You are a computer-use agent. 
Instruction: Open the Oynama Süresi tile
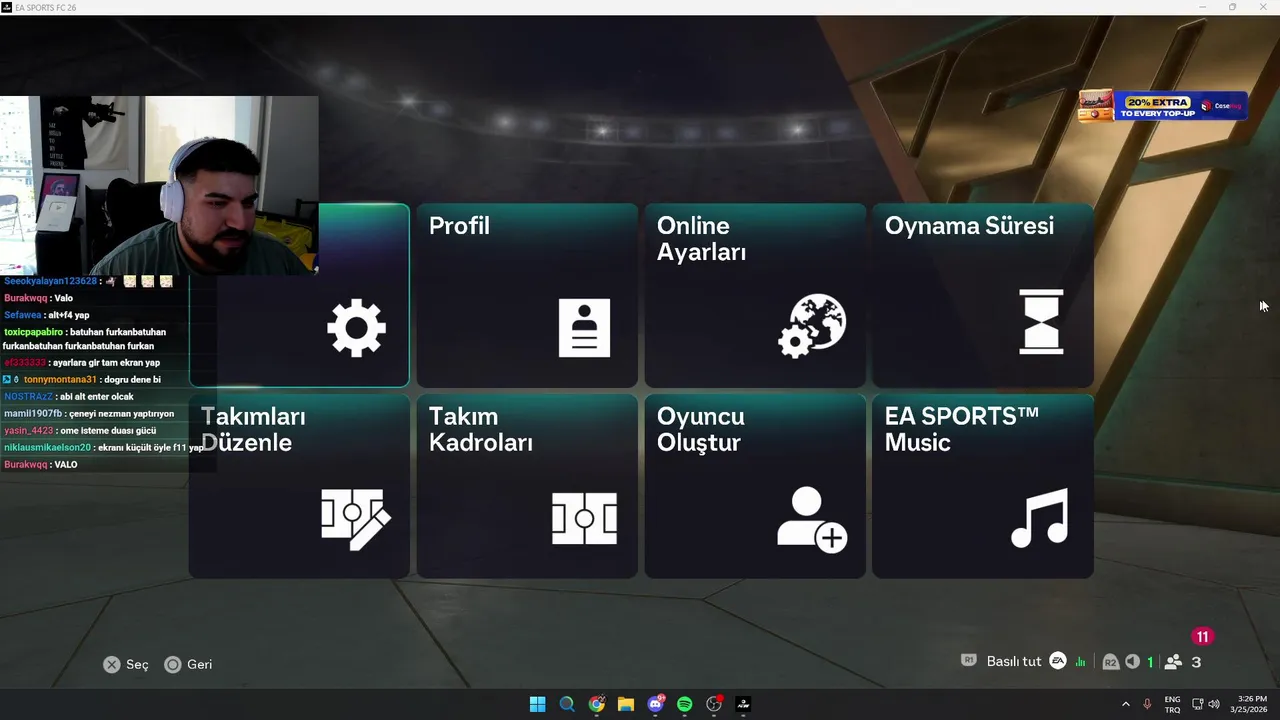click(x=983, y=295)
